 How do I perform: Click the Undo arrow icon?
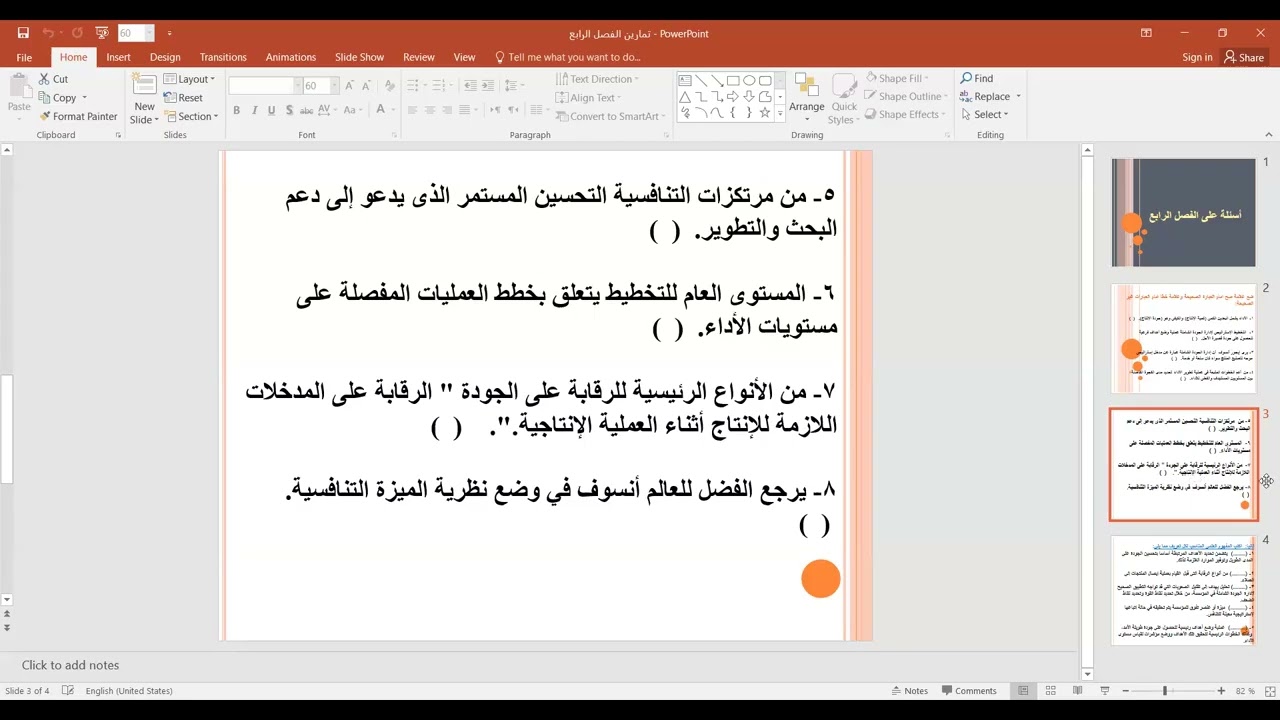click(48, 33)
